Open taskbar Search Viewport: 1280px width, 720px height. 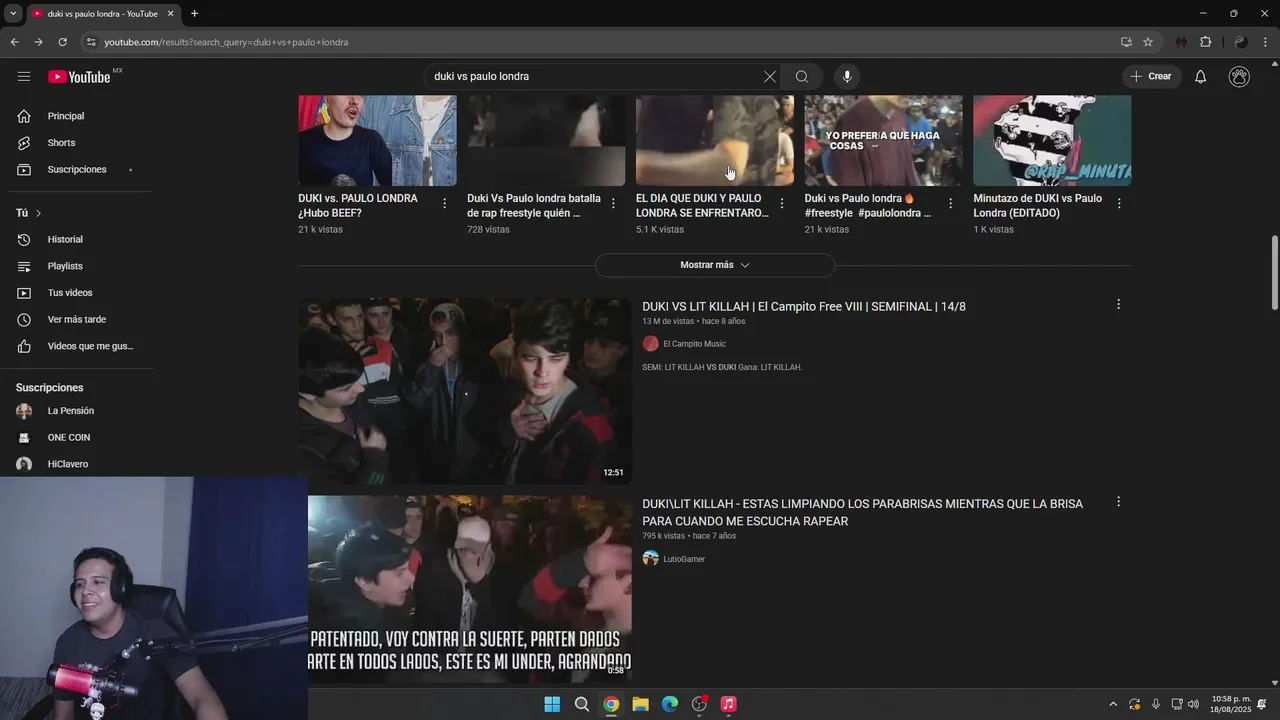[581, 704]
